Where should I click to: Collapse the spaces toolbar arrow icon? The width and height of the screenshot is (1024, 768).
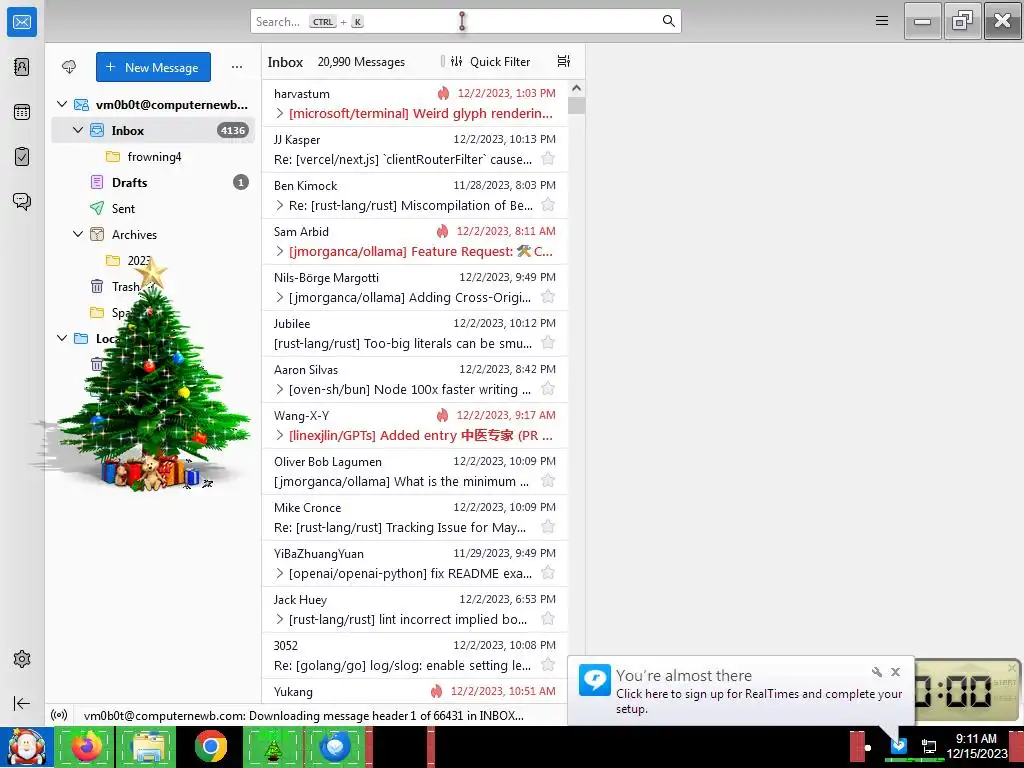click(22, 703)
